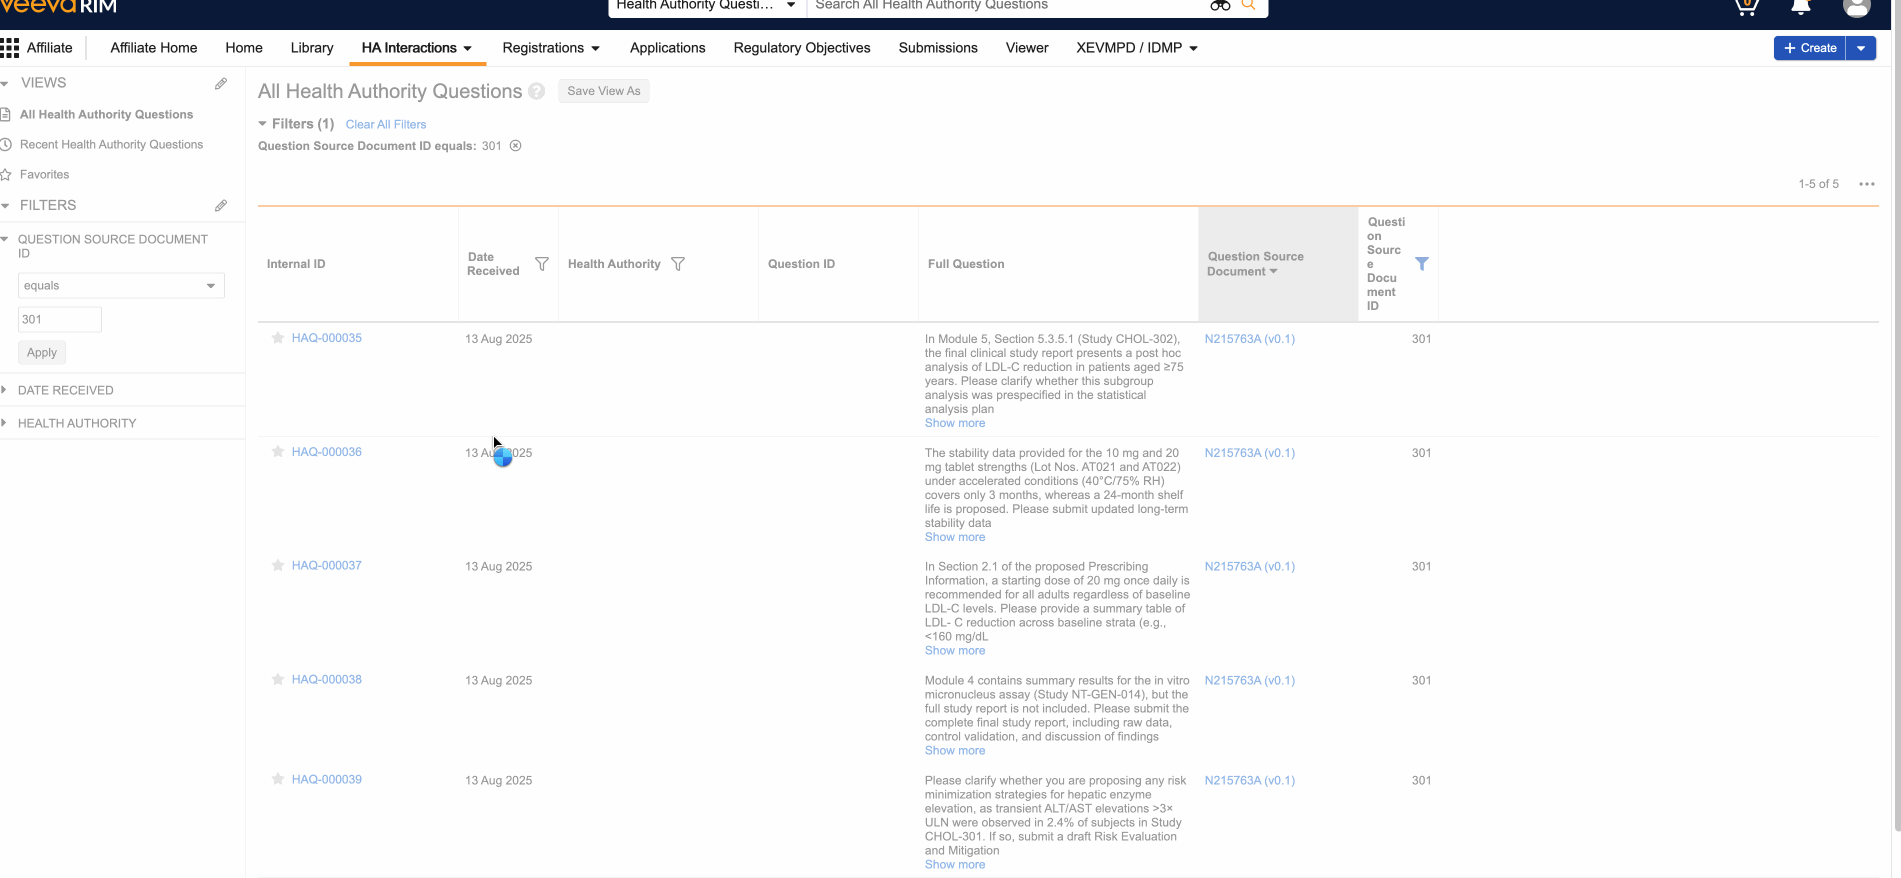
Task: Open the app grid launcher icon
Action: point(10,48)
